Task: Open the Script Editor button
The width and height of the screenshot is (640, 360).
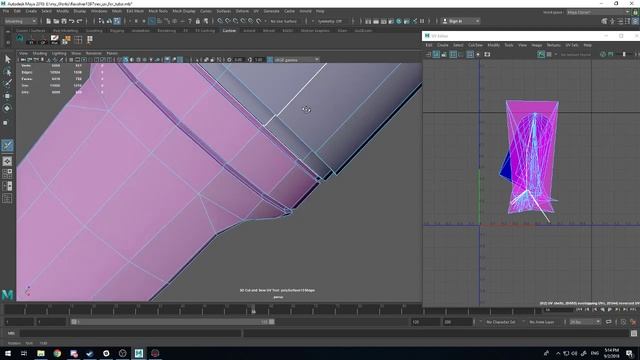Action: 634,333
